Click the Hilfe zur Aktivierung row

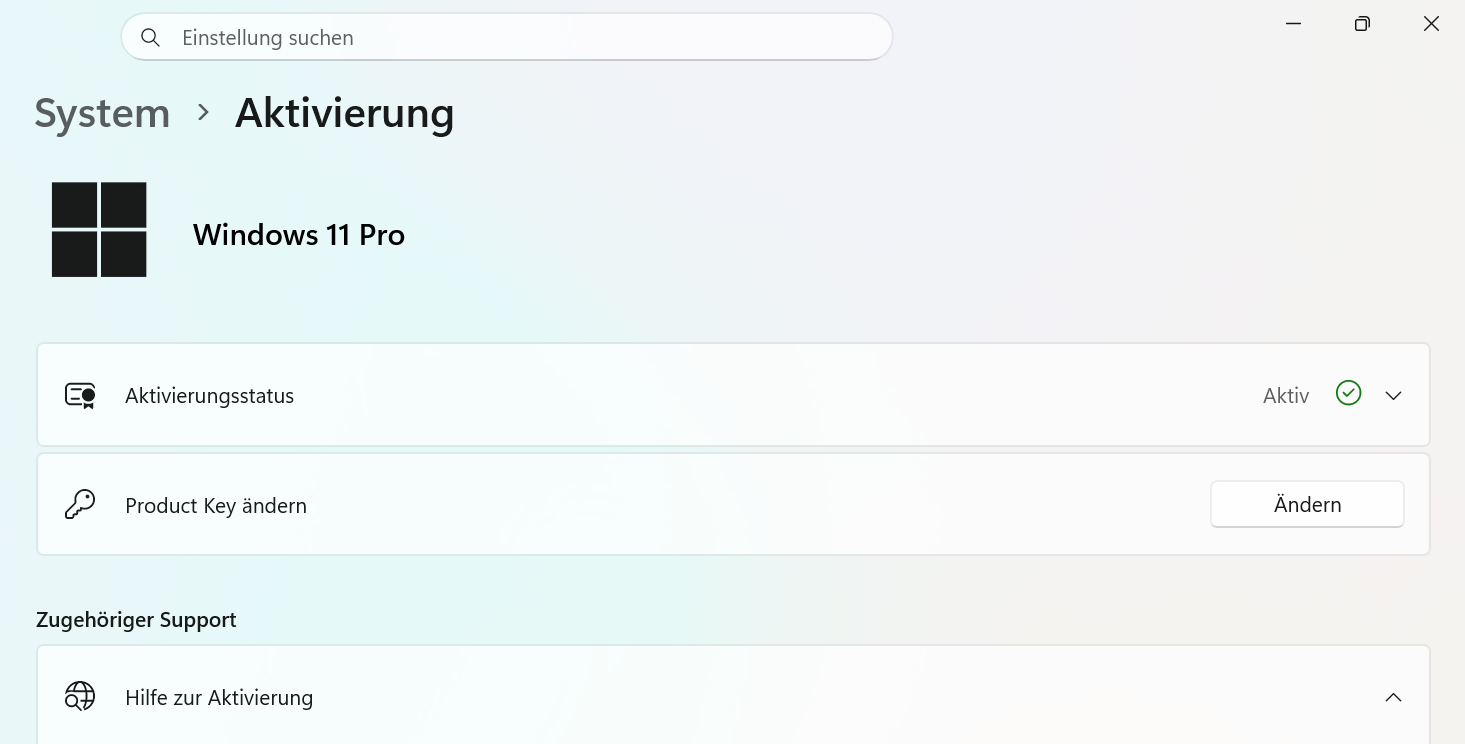(733, 695)
